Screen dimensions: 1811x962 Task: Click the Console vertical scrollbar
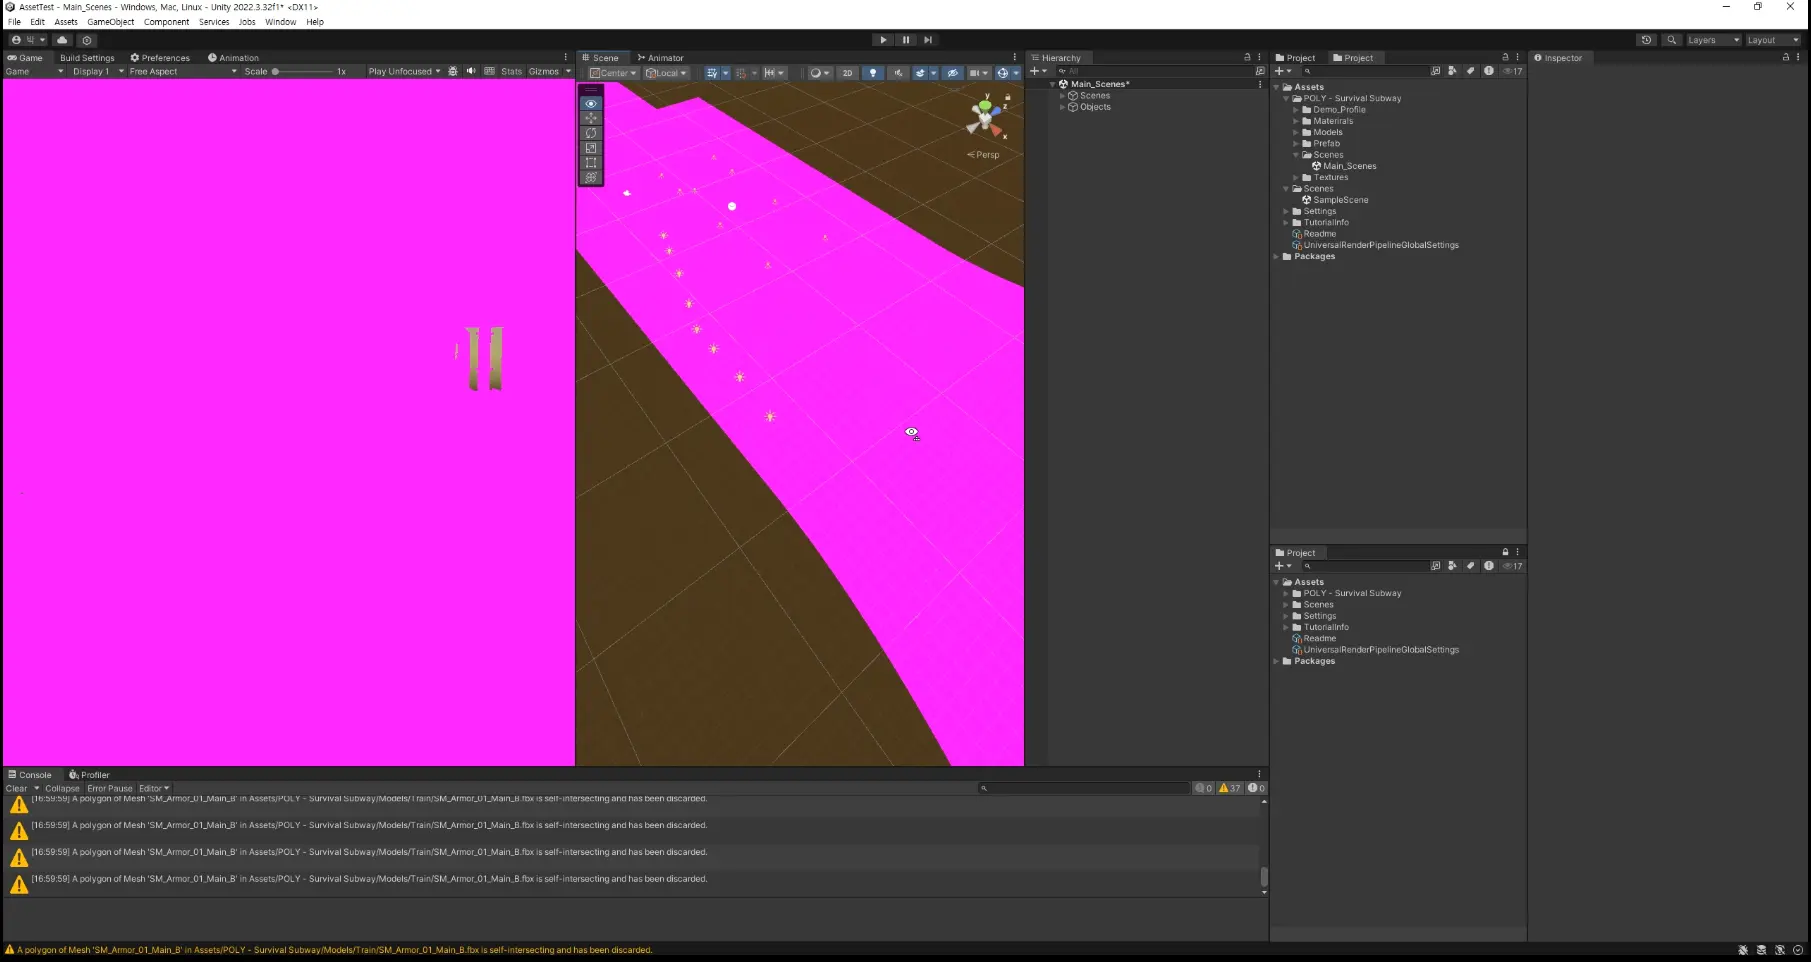tap(1264, 877)
